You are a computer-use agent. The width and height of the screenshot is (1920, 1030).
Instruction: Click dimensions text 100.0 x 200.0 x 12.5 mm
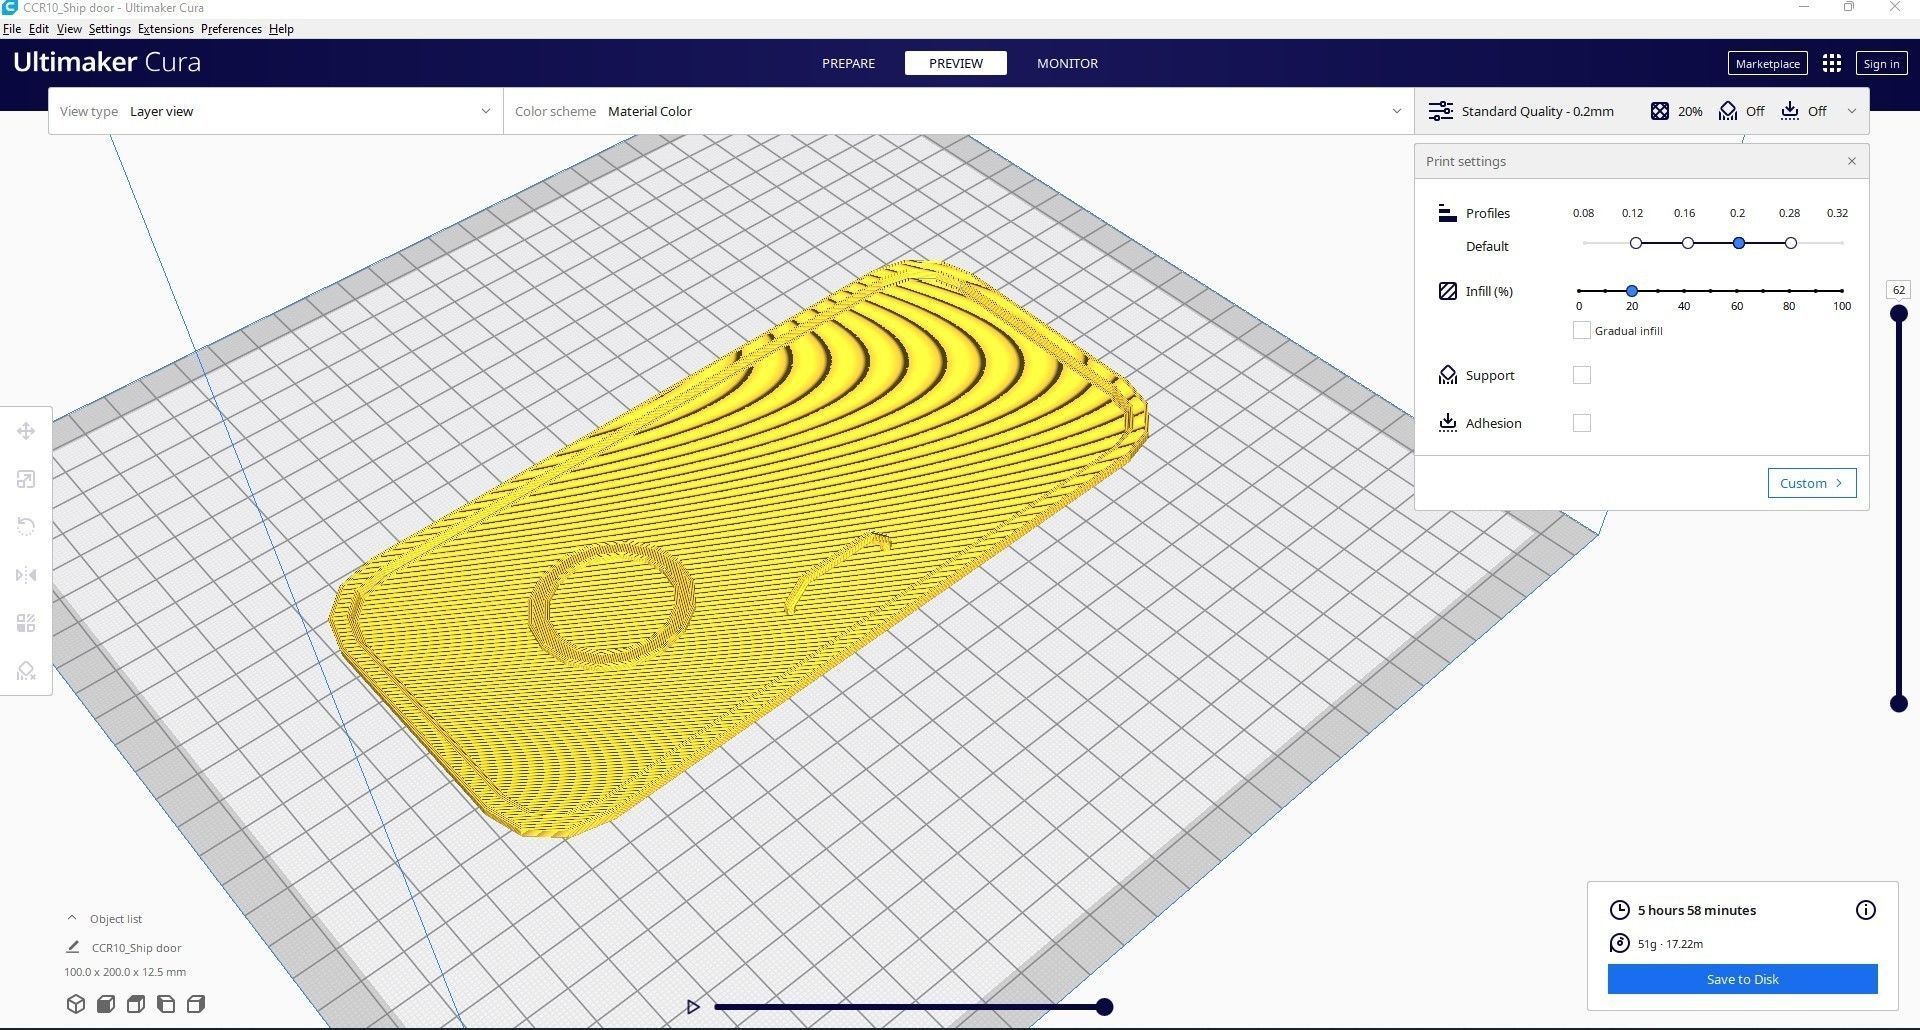coord(125,971)
